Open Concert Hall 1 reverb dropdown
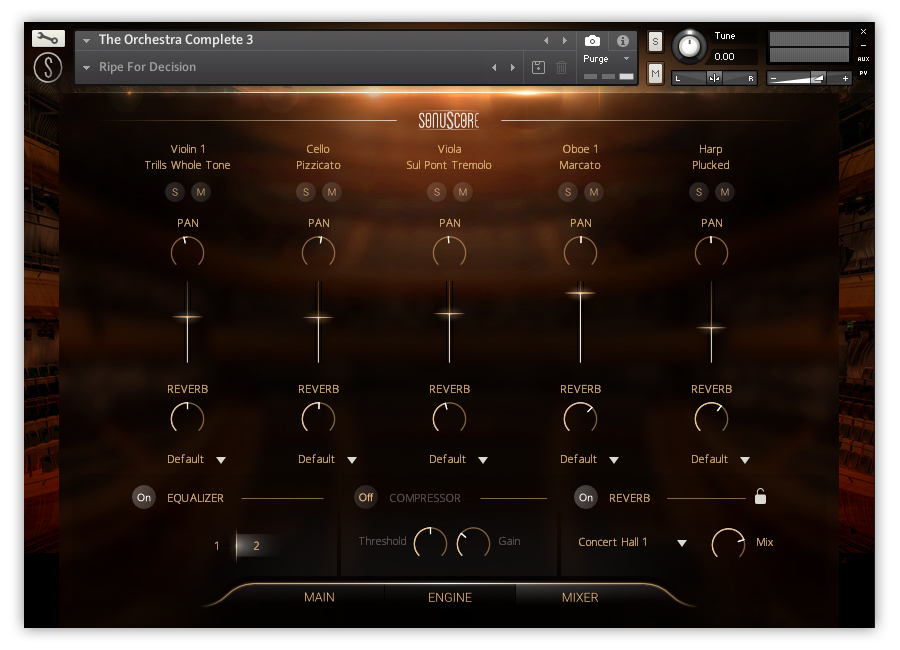 632,542
